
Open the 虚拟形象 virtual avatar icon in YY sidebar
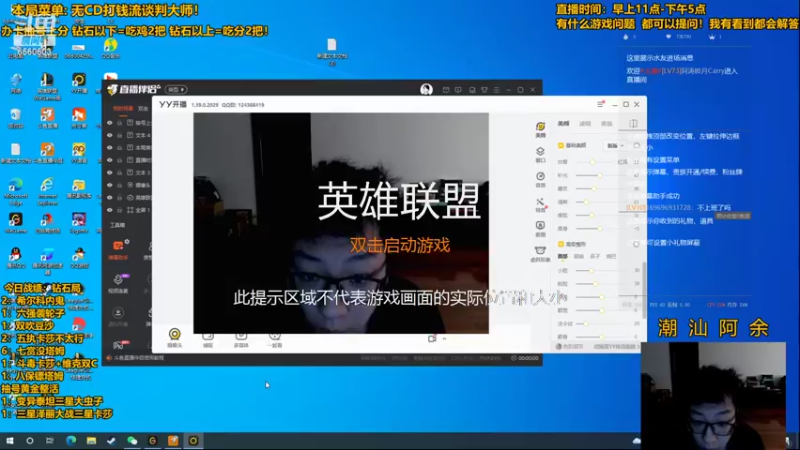point(540,253)
